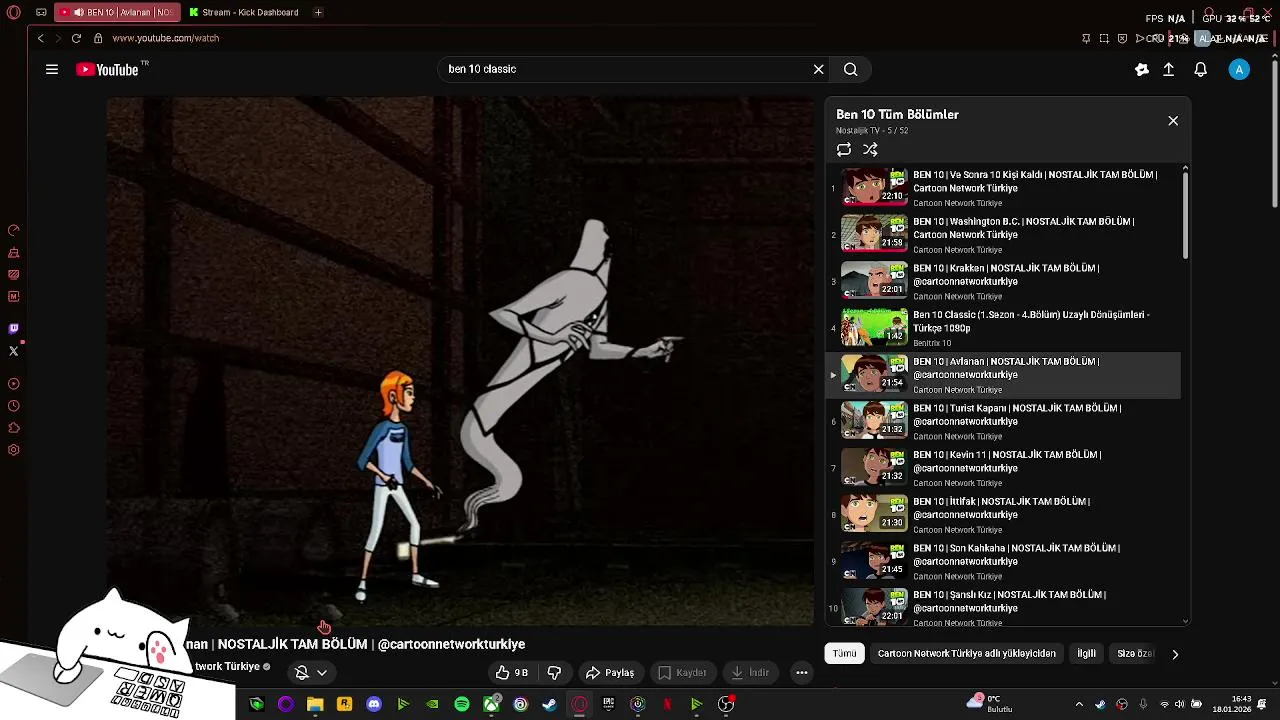Open YouTube notifications bell
The height and width of the screenshot is (720, 1280).
1201,69
